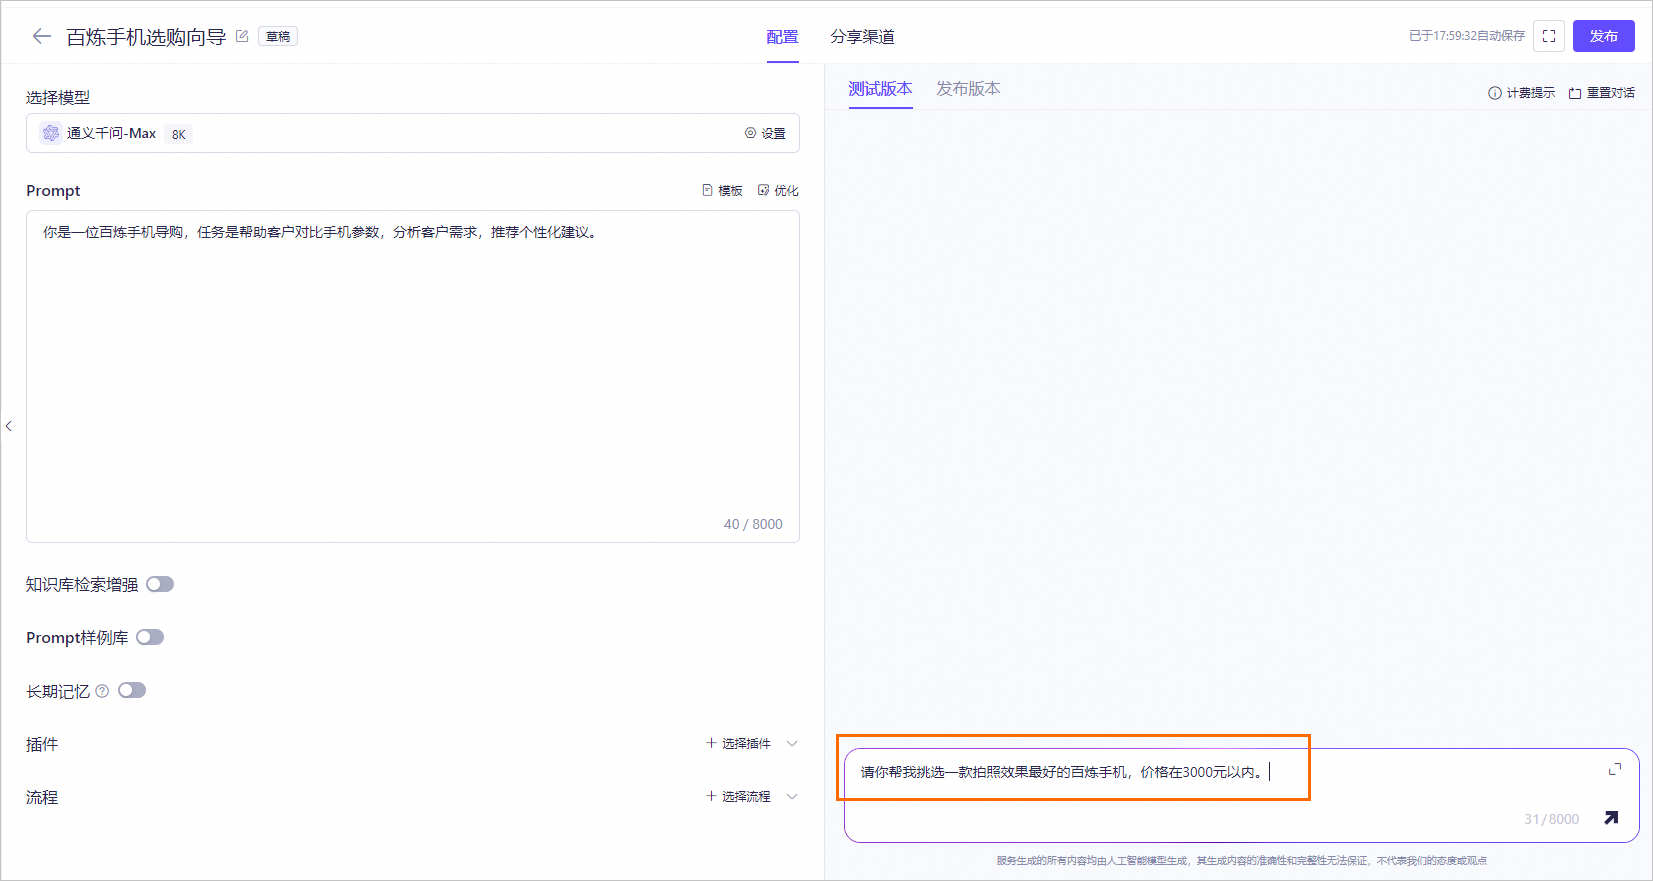1653x881 pixels.
Task: Expand the 流程 section chevron
Action: pyautogui.click(x=792, y=796)
